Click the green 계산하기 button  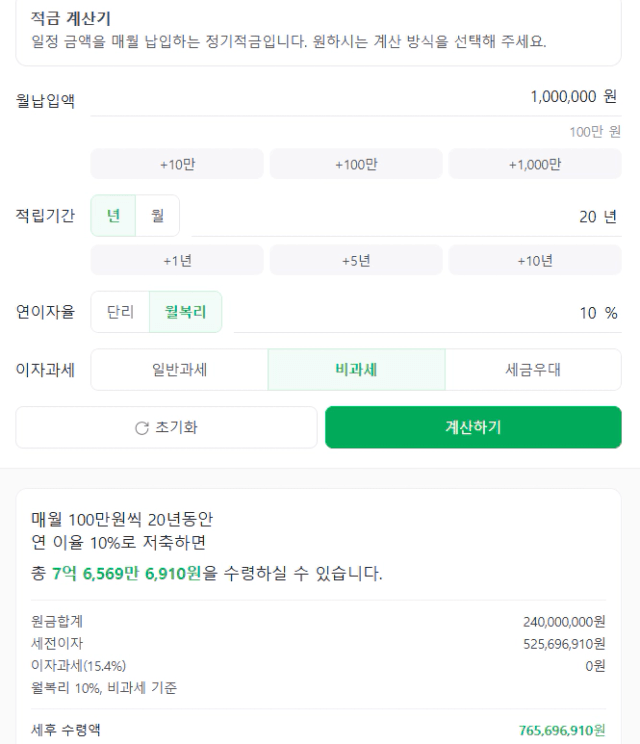[473, 427]
